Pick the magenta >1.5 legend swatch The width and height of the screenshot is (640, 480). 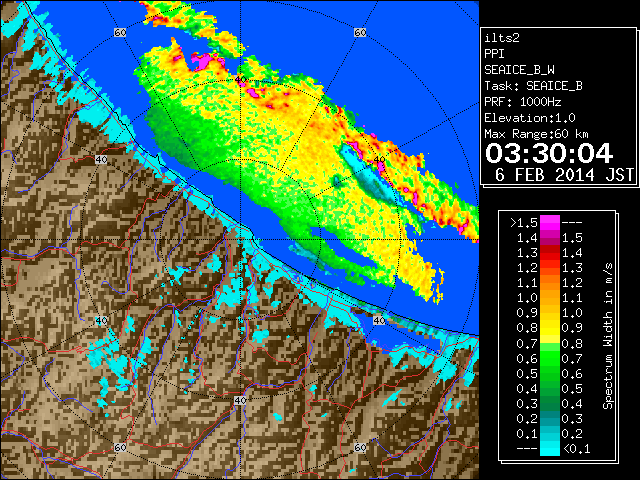(x=550, y=222)
